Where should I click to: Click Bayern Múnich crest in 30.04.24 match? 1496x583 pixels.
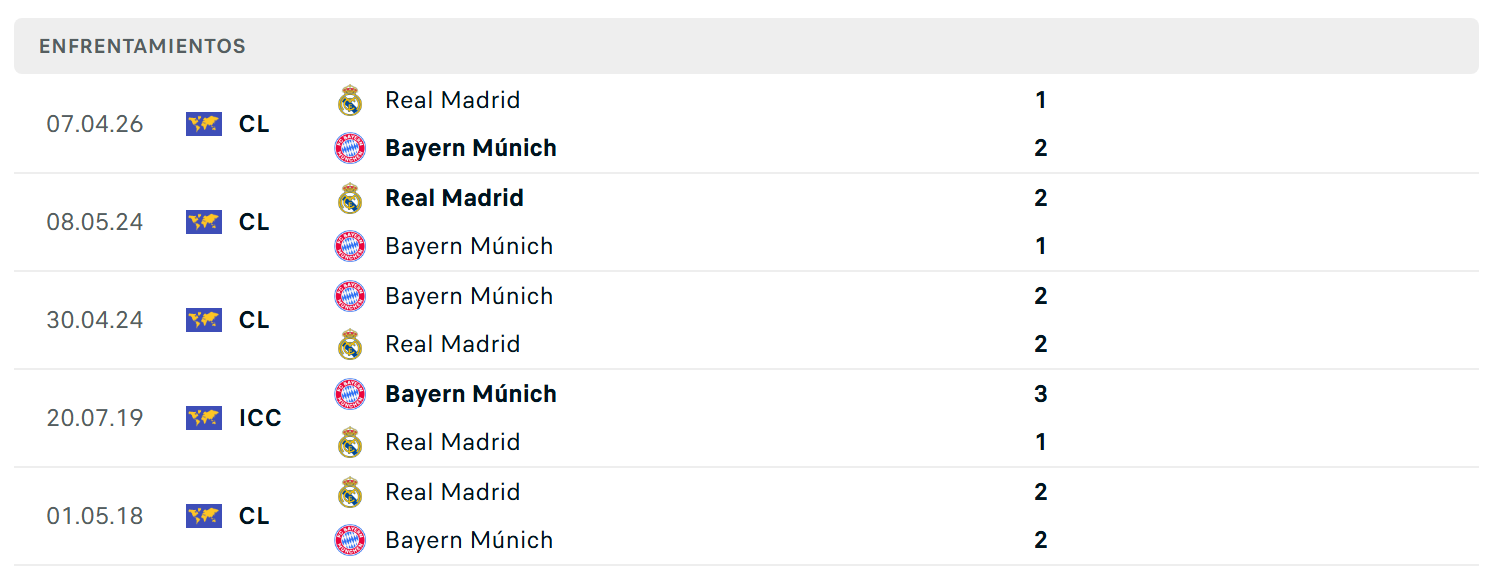pyautogui.click(x=350, y=296)
